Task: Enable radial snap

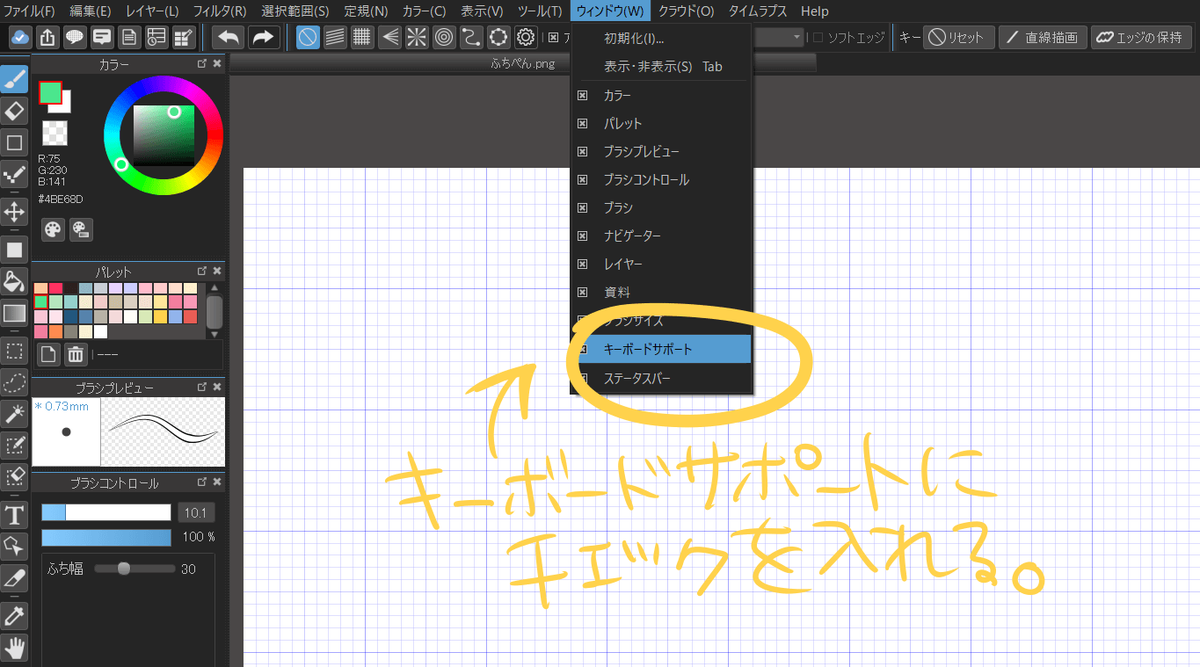Action: [x=416, y=38]
